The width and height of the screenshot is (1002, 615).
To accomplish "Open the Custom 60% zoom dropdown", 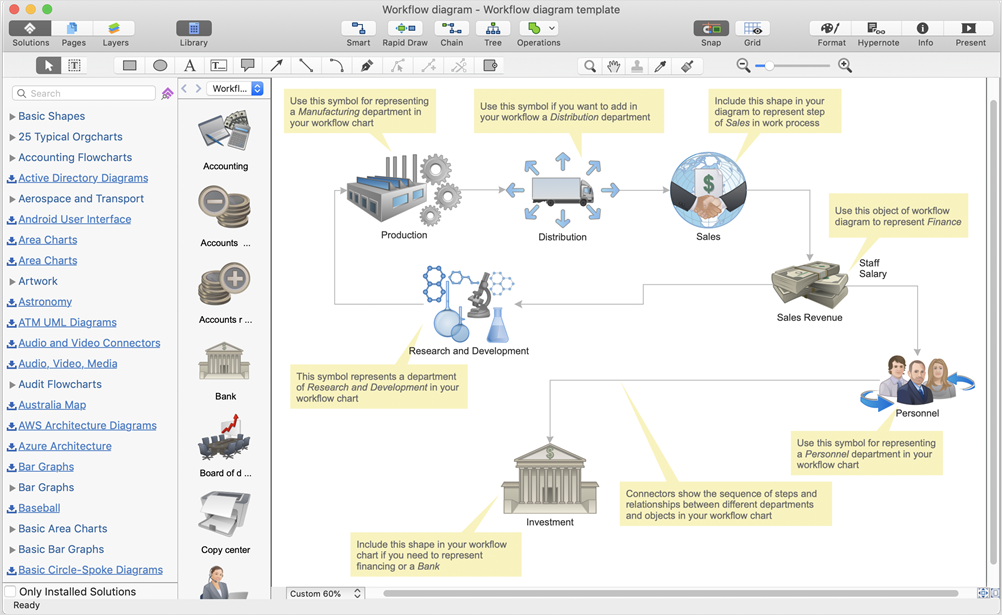I will point(325,593).
